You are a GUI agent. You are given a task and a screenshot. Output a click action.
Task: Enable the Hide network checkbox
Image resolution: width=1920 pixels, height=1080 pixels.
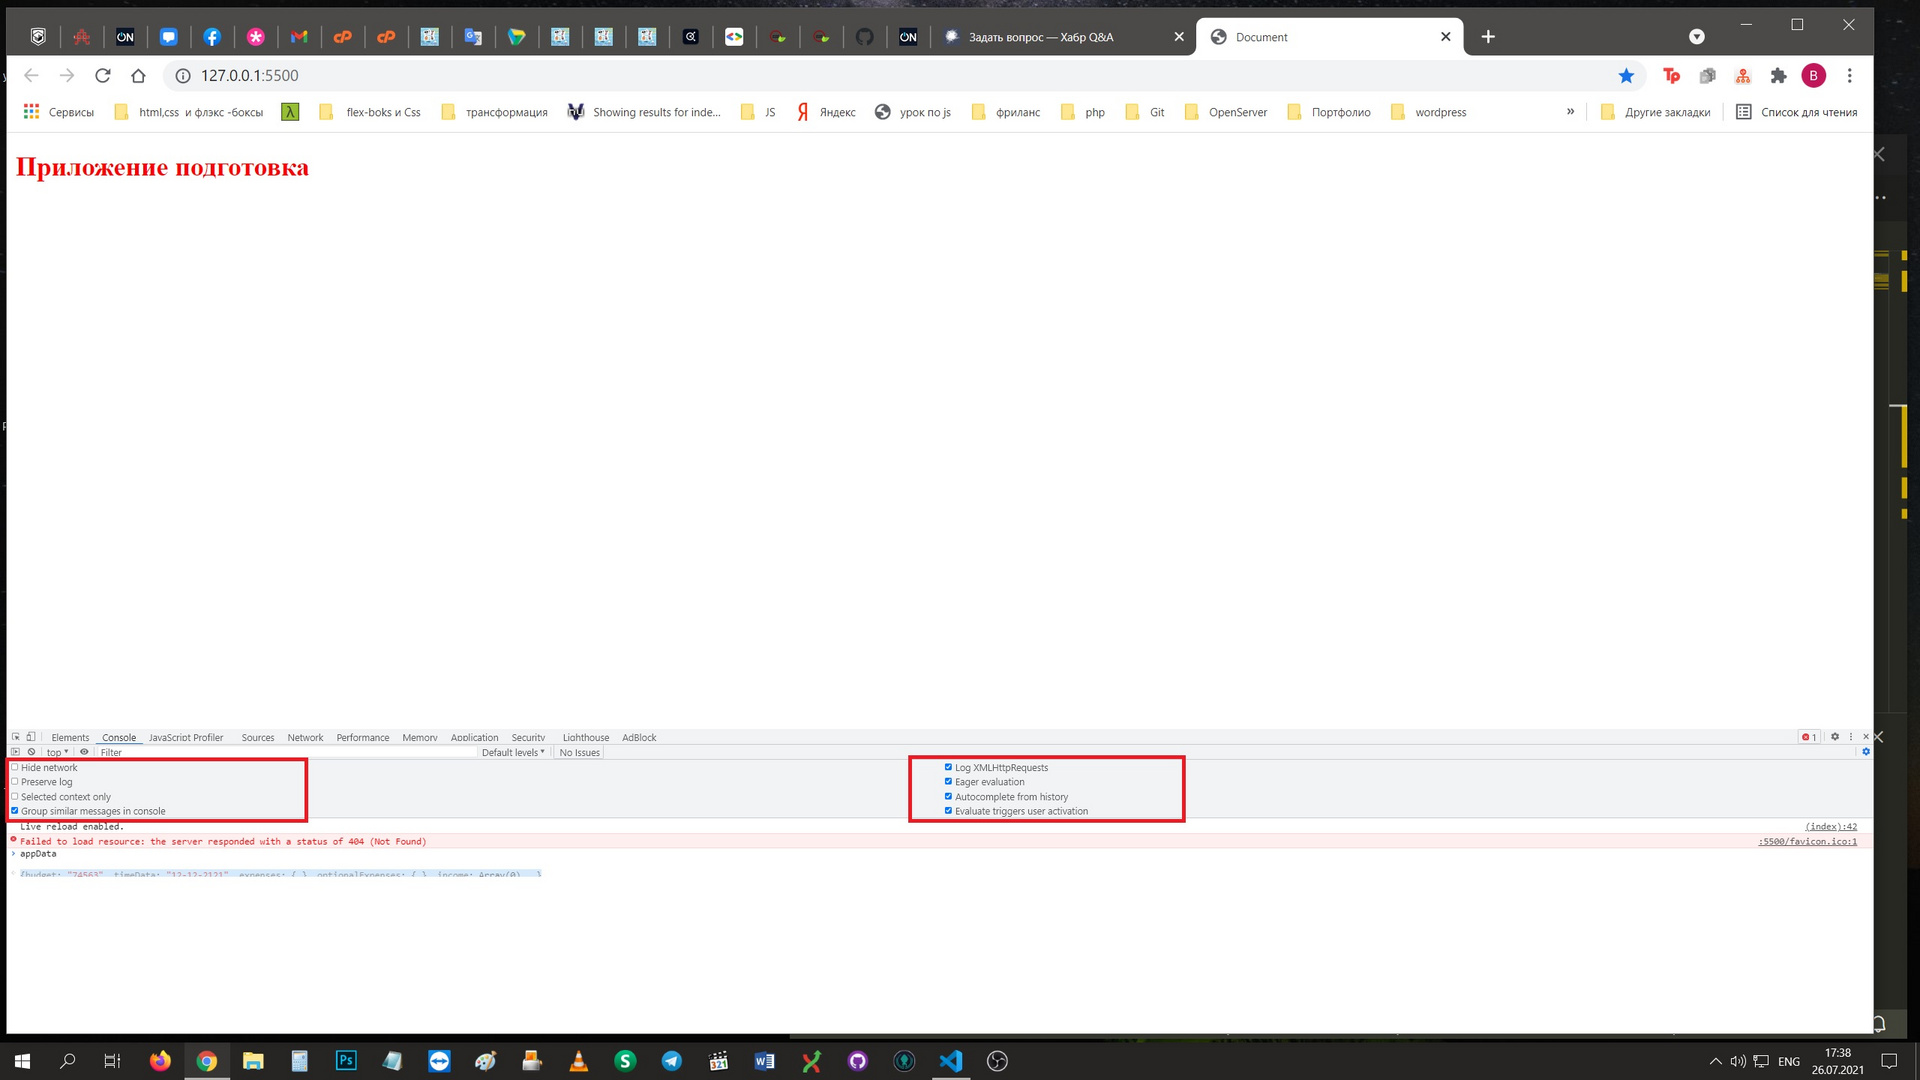[x=14, y=767]
